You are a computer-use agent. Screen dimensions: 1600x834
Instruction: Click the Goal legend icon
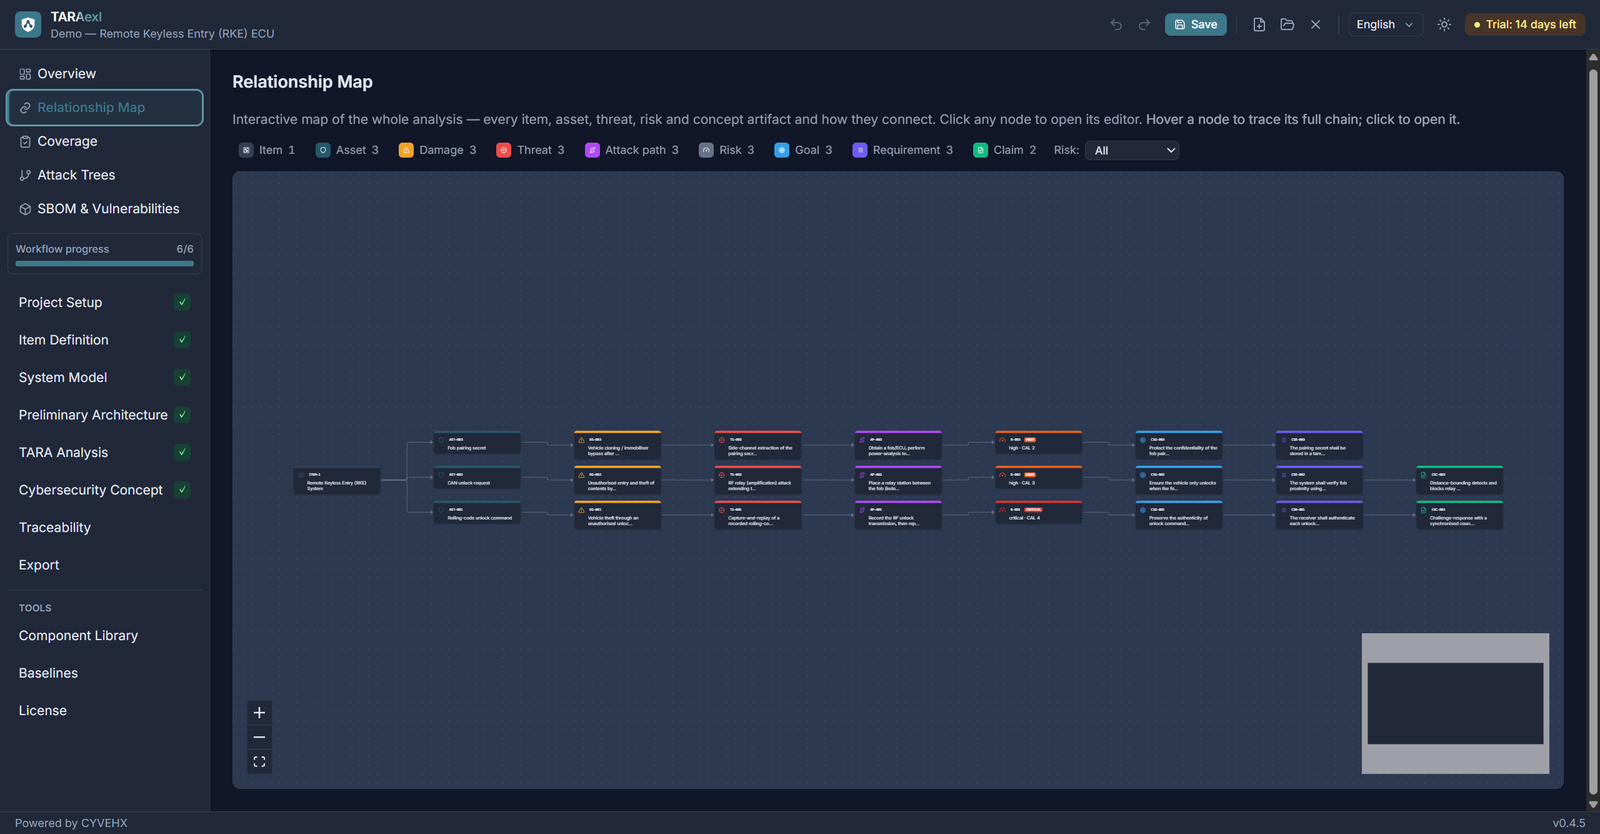point(782,150)
